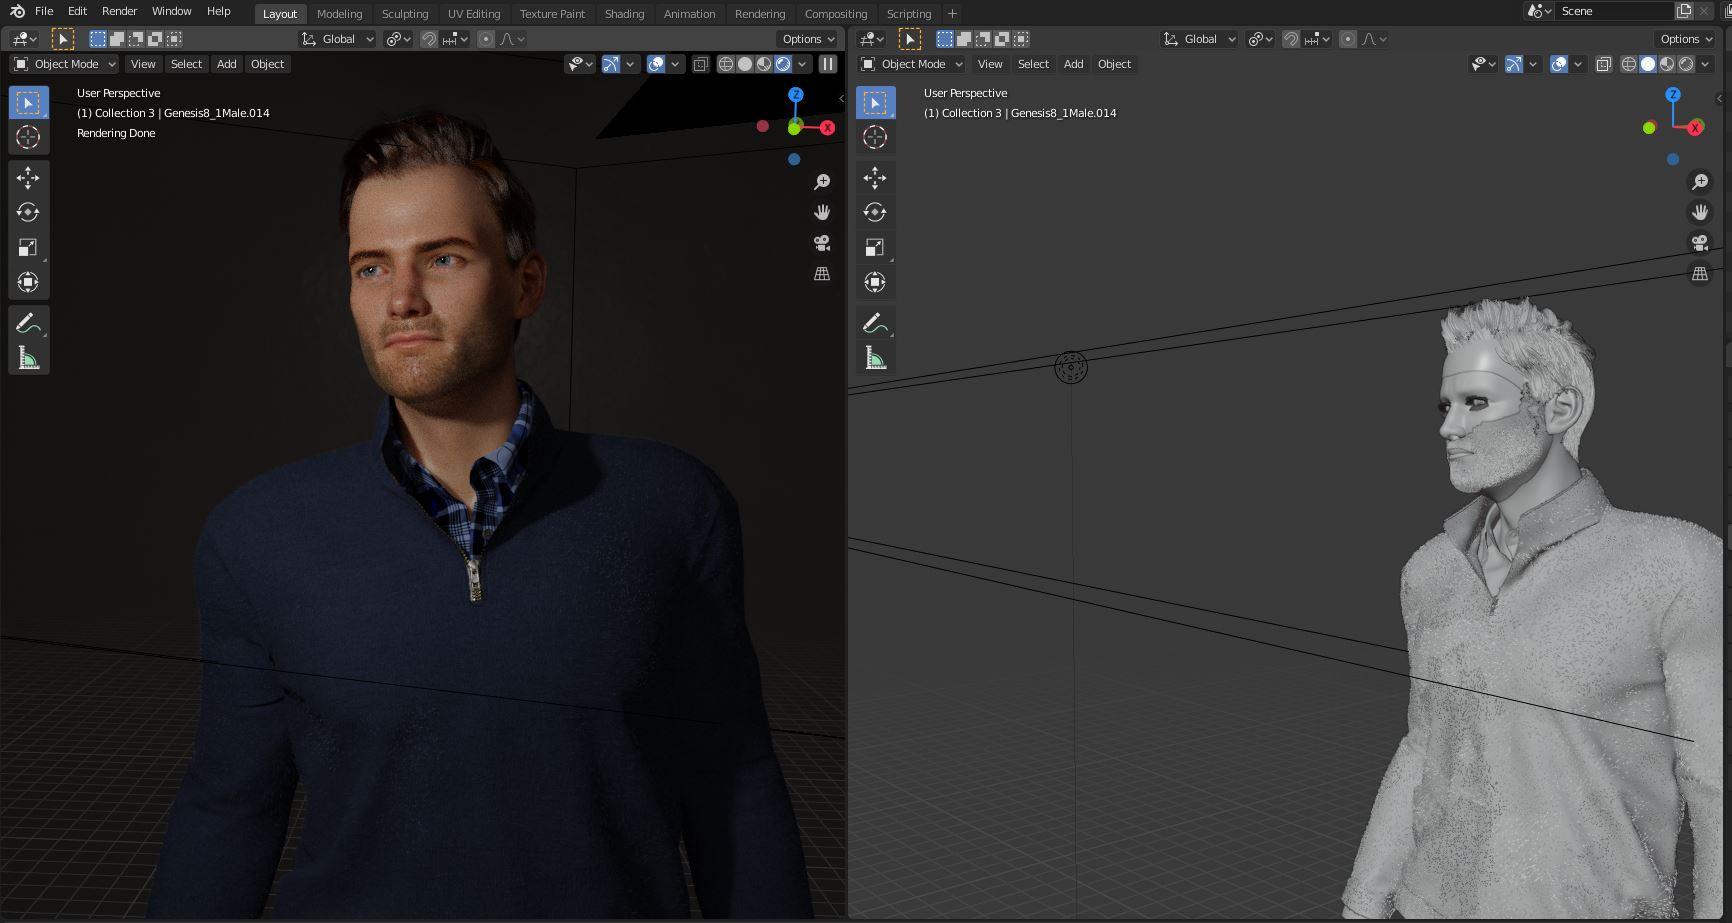Add a new workspace with plus button

[x=952, y=14]
